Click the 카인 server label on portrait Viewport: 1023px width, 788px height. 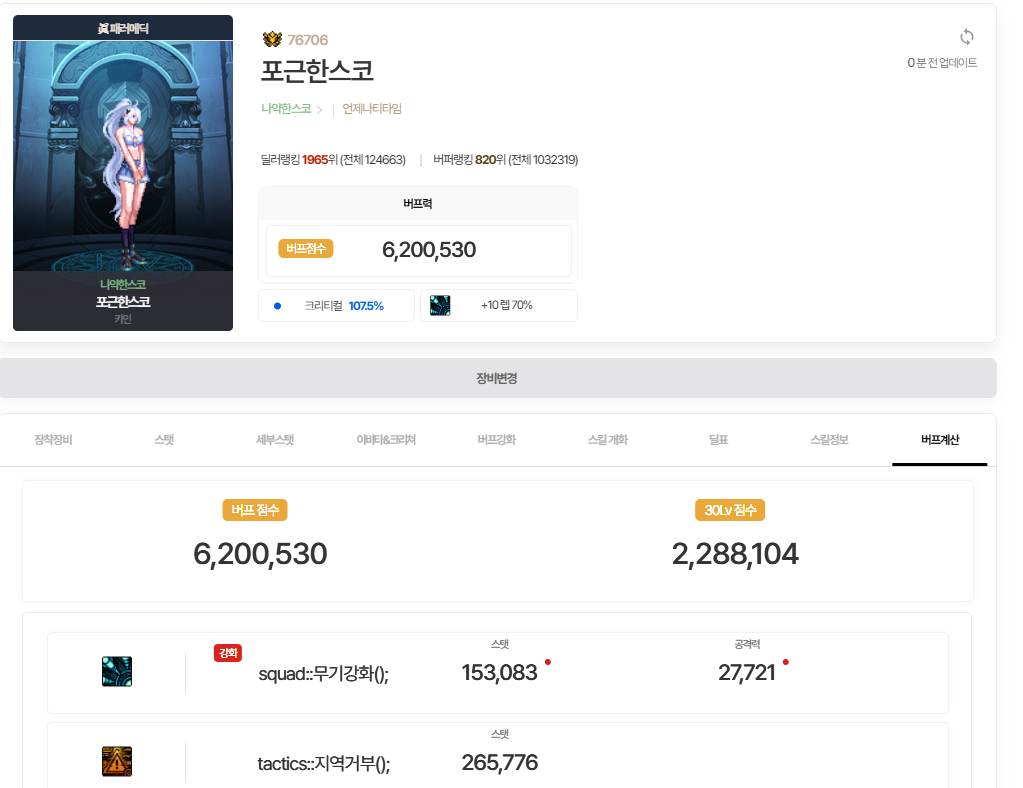(x=123, y=319)
